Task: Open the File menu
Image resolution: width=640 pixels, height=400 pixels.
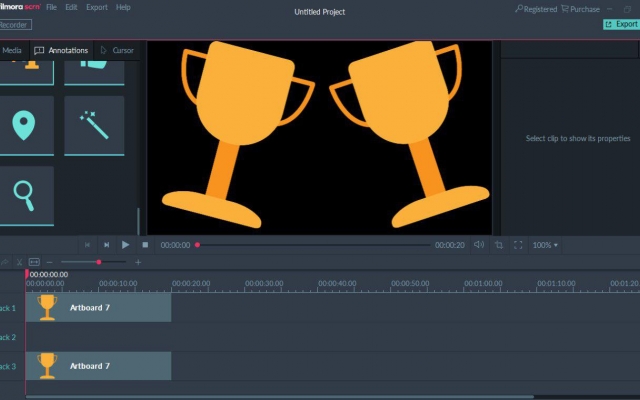Action: point(51,7)
